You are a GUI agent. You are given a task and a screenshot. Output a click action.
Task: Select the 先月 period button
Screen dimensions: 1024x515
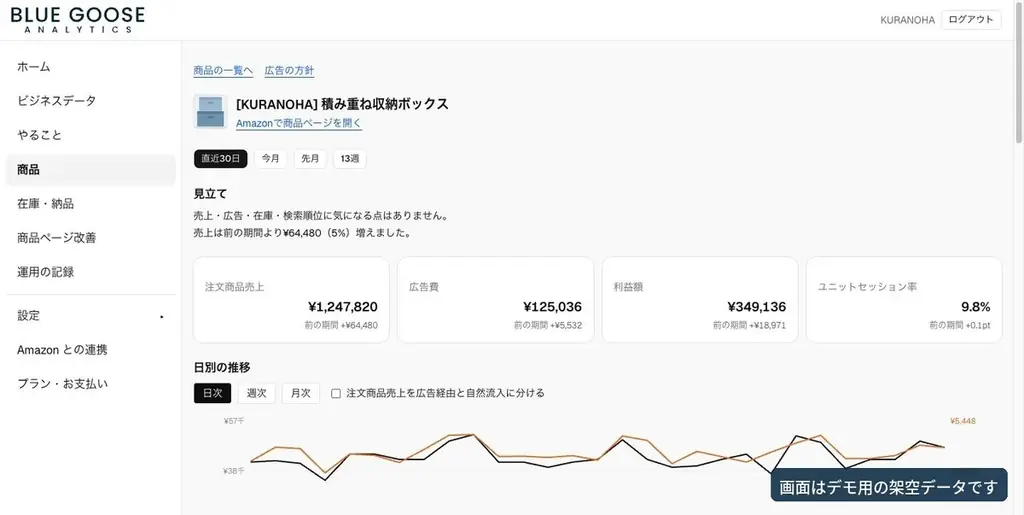click(x=310, y=159)
